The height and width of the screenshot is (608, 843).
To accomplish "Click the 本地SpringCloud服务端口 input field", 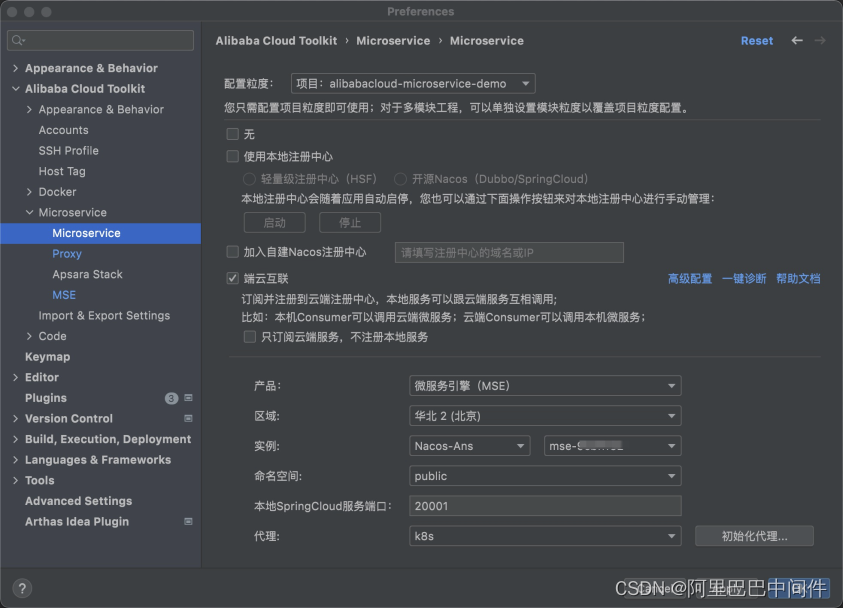I will [545, 505].
